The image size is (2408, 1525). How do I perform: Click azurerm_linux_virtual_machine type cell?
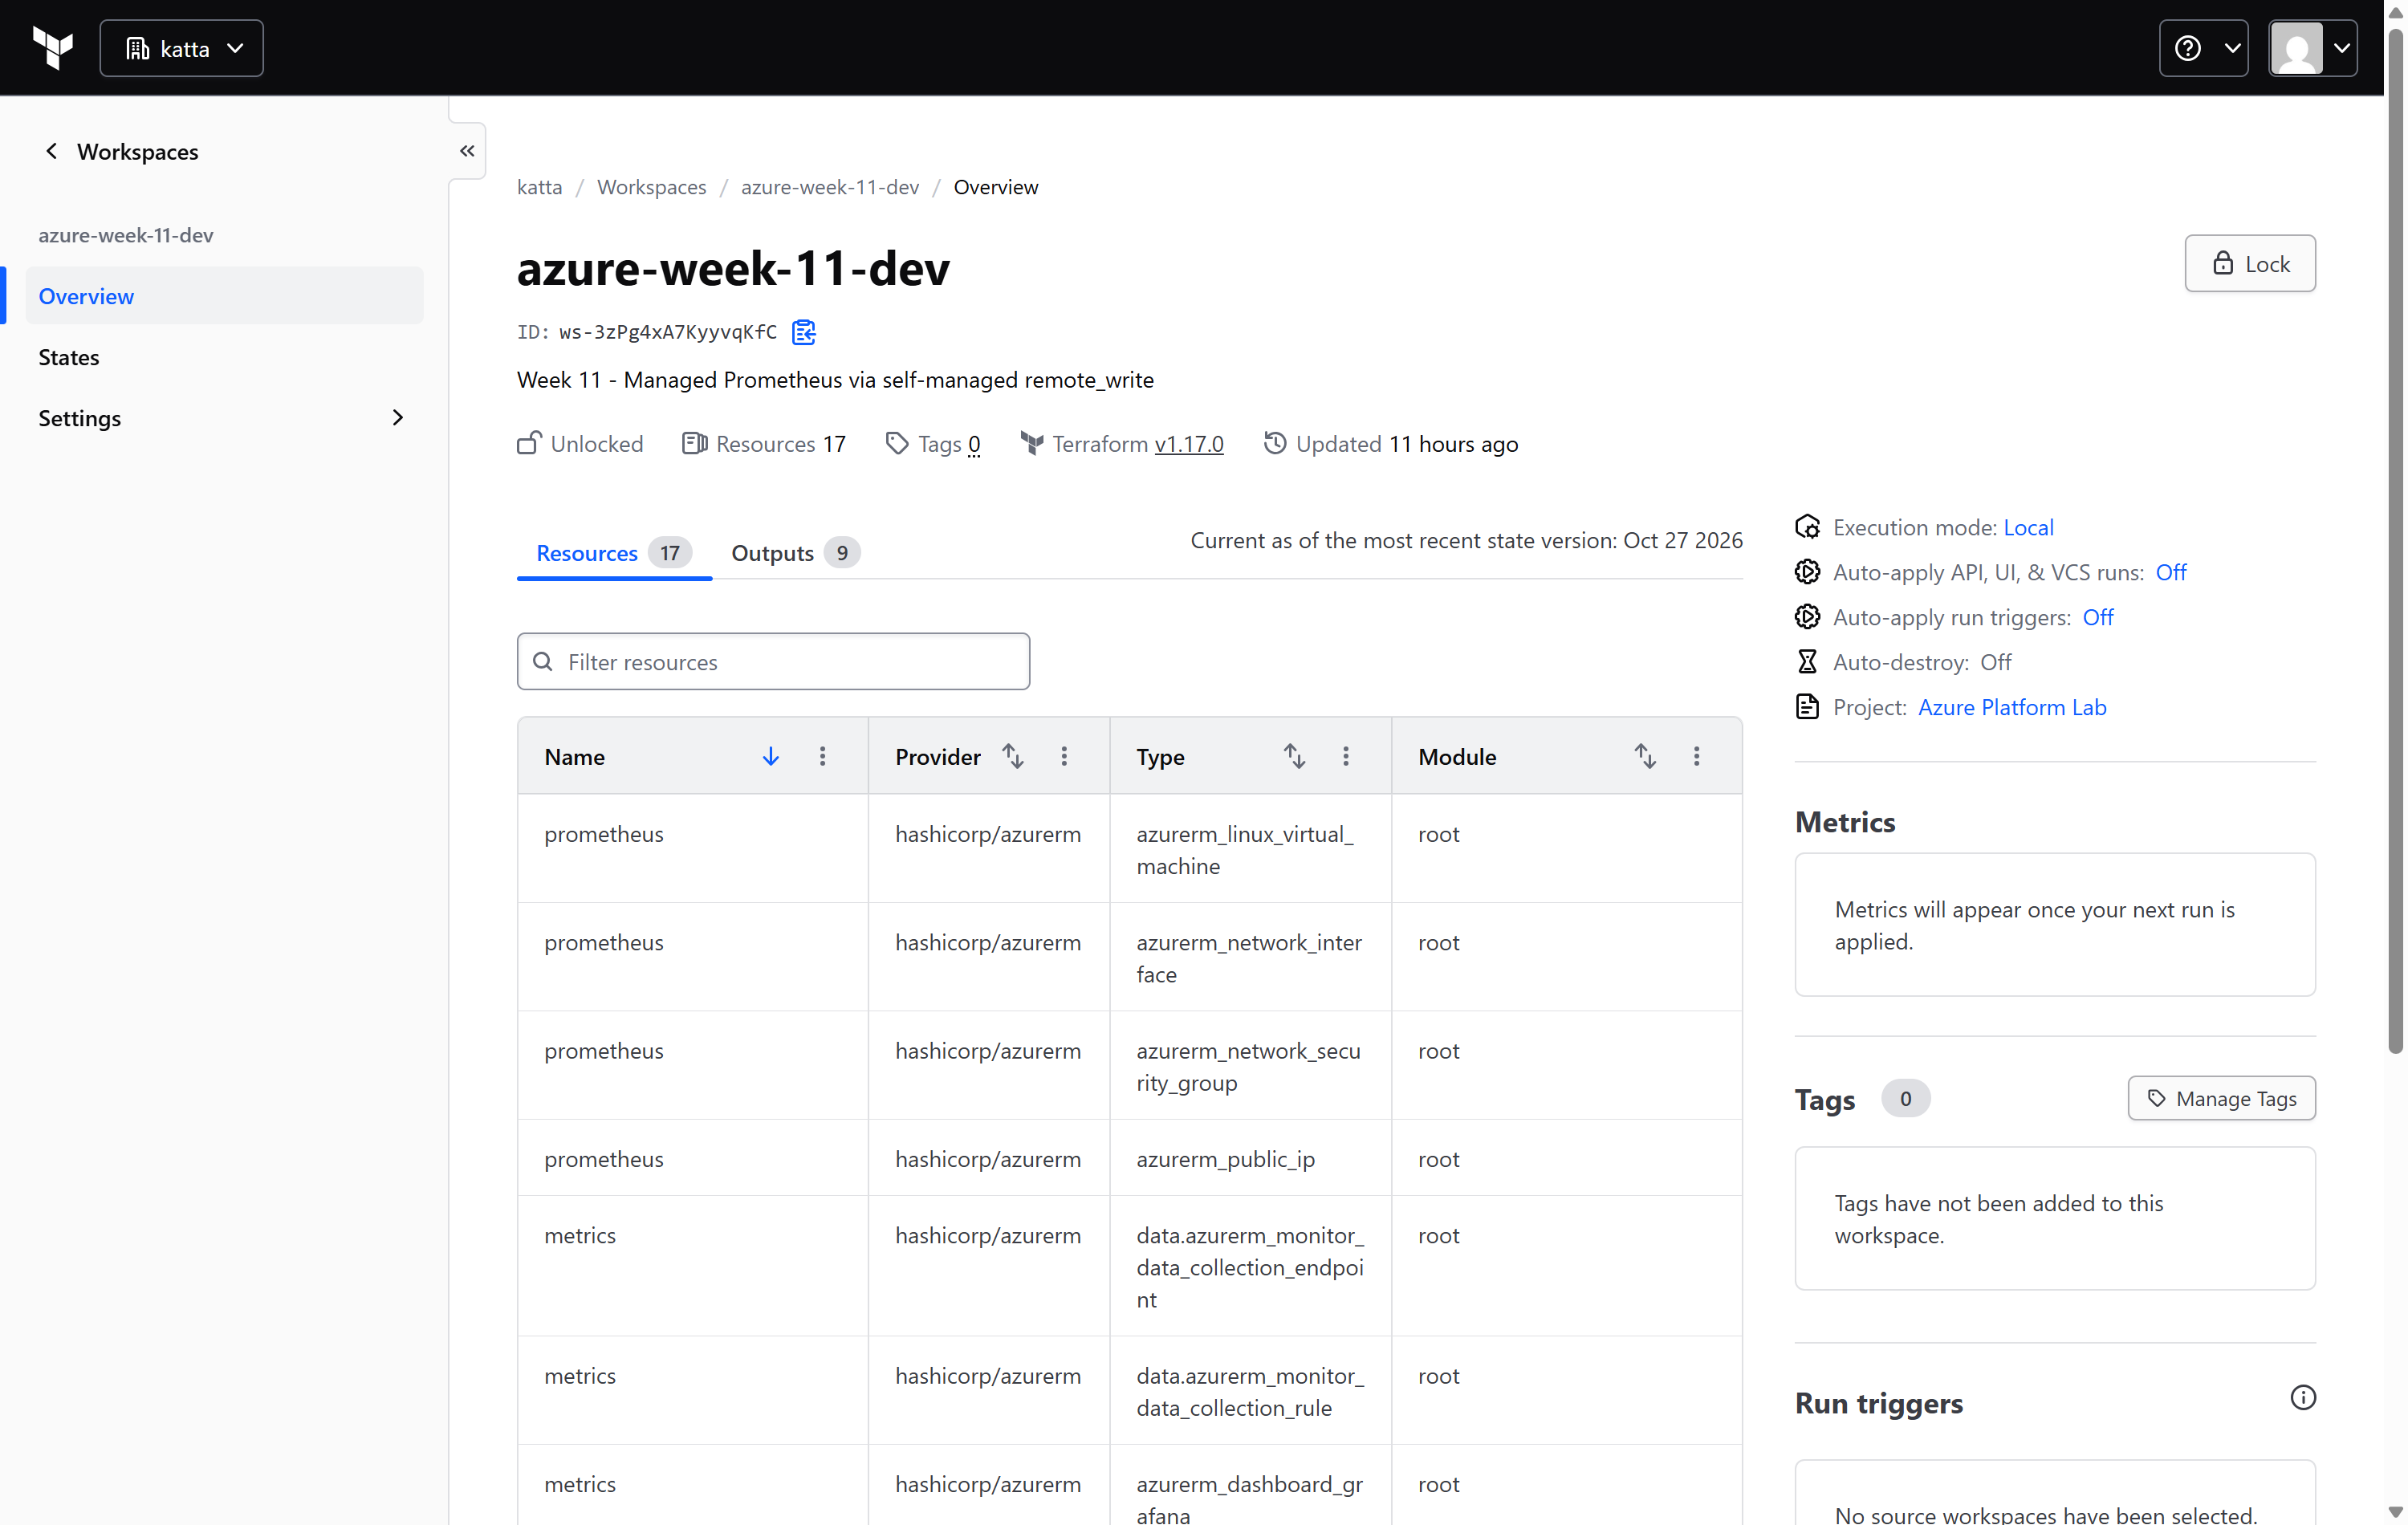1250,849
